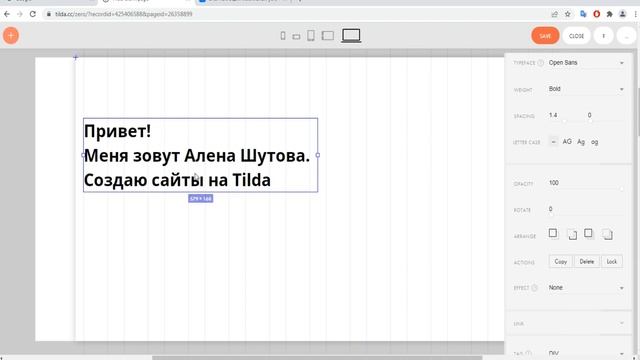This screenshot has width=640, height=360.
Task: Open the Weight dropdown showing Bold
Action: (x=586, y=89)
